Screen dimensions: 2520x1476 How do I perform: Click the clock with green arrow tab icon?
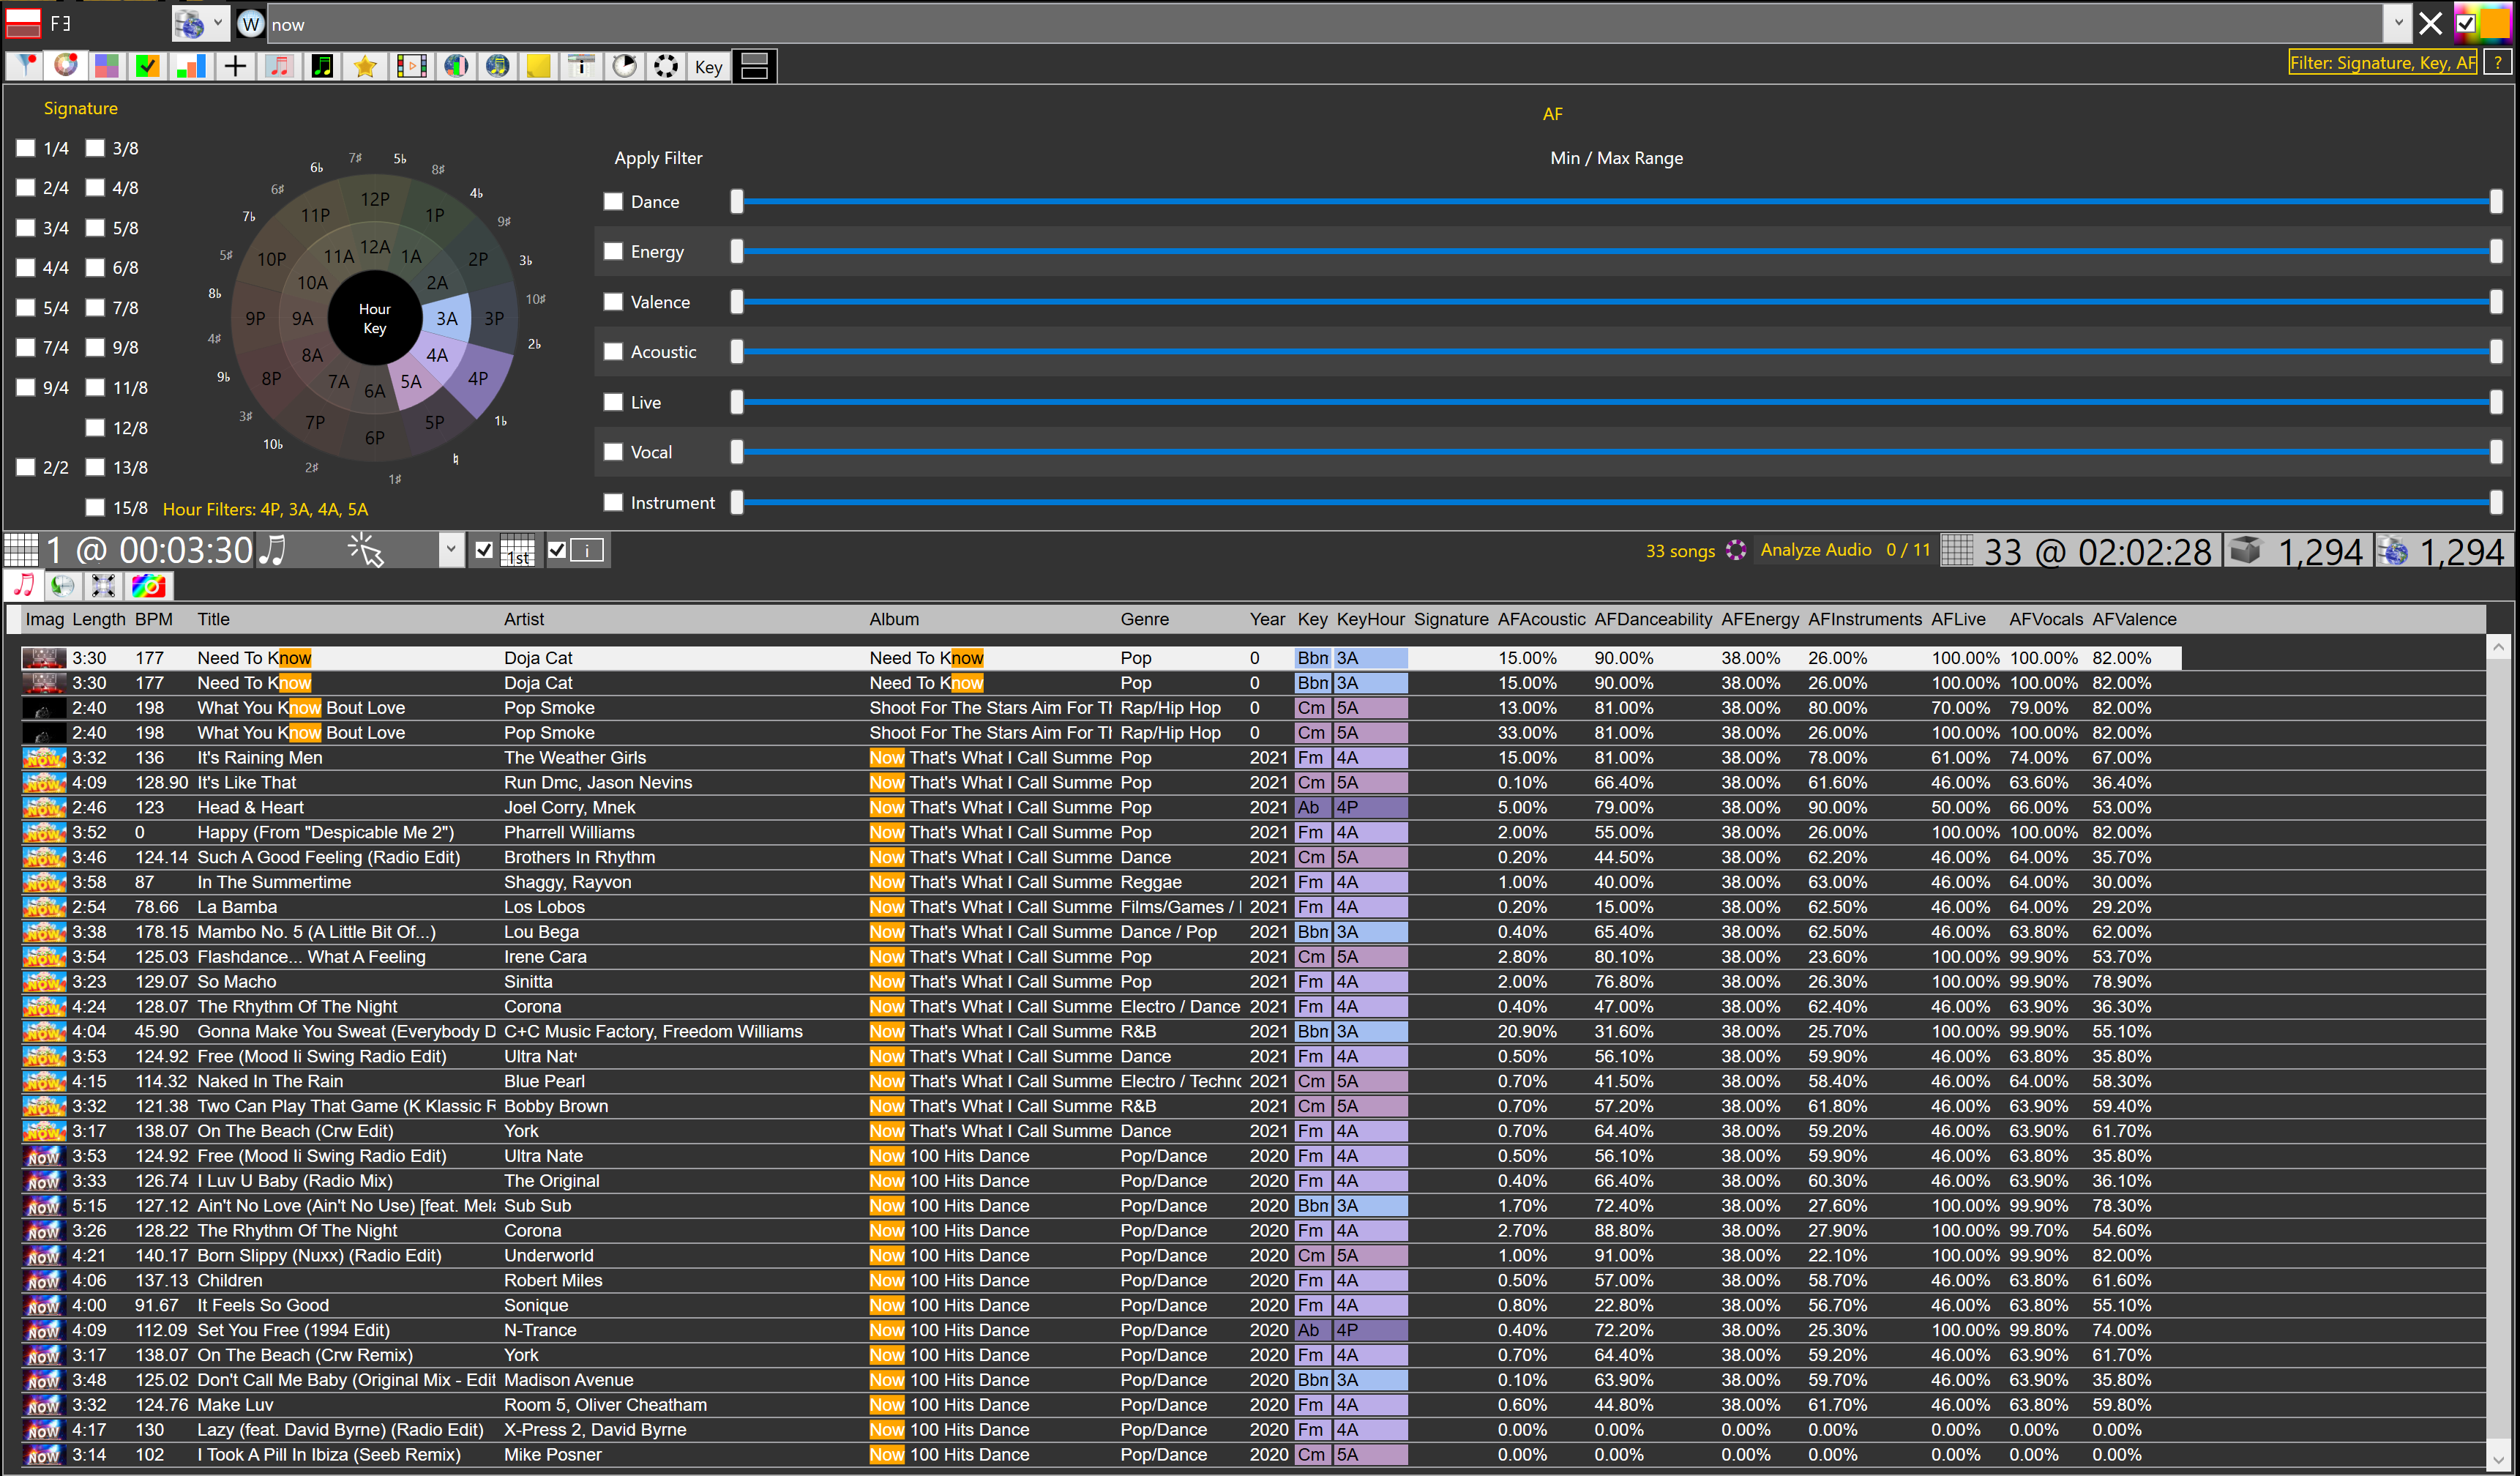(x=63, y=586)
